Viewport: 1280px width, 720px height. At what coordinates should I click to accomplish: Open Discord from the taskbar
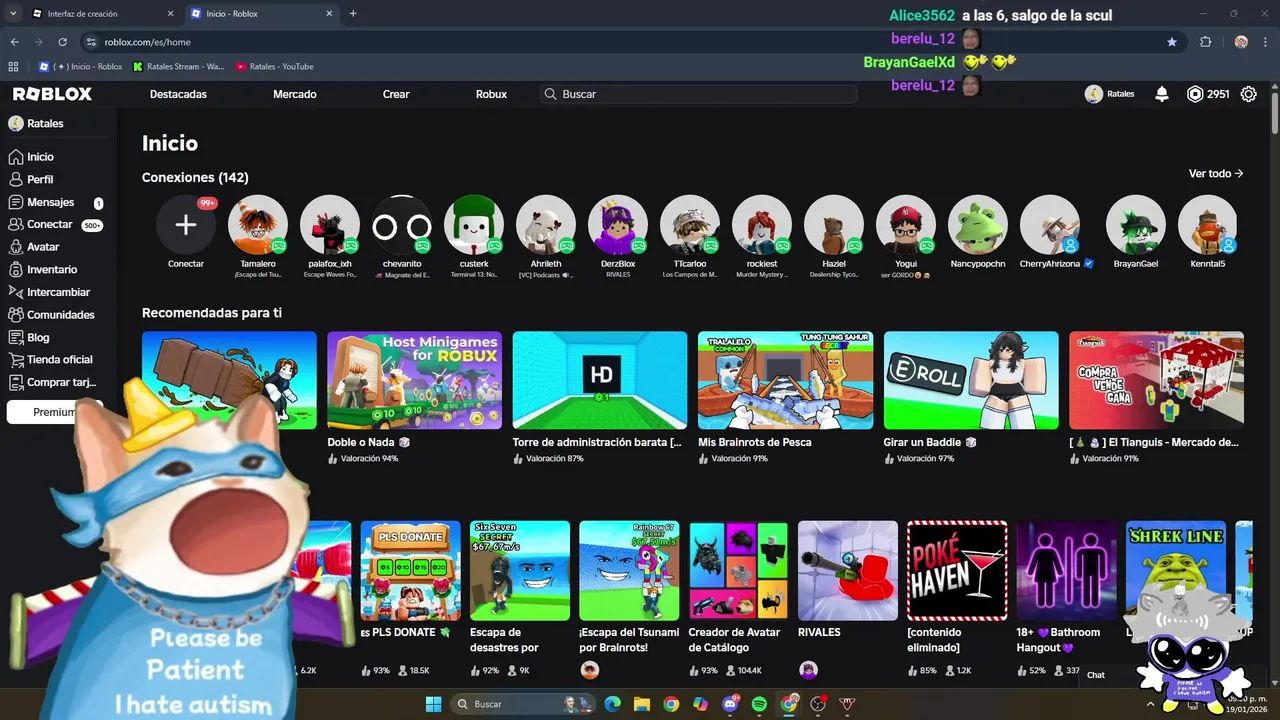point(730,704)
